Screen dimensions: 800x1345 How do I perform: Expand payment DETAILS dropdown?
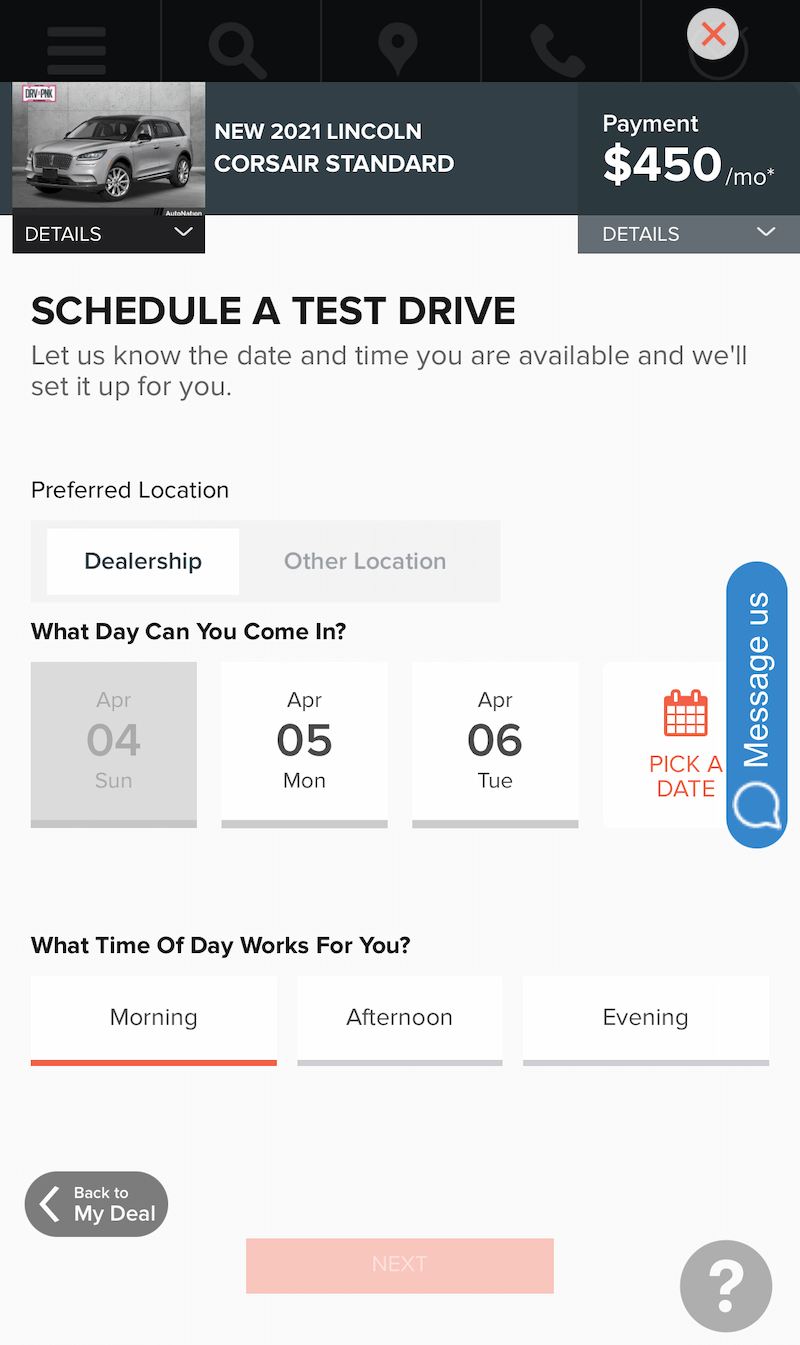coord(688,234)
